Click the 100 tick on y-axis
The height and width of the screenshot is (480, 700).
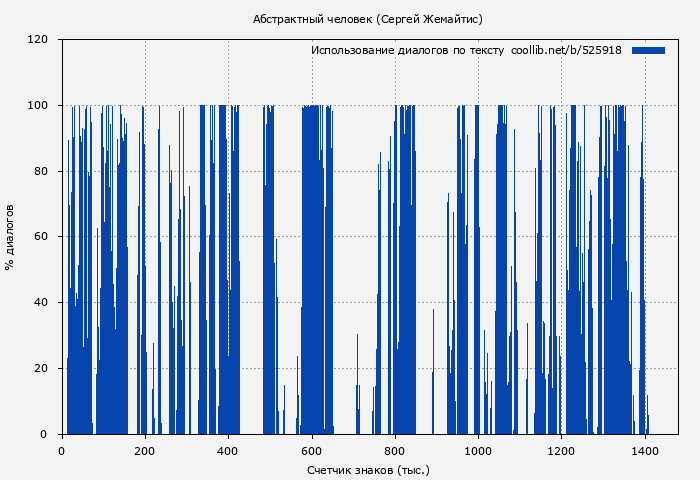[38, 106]
